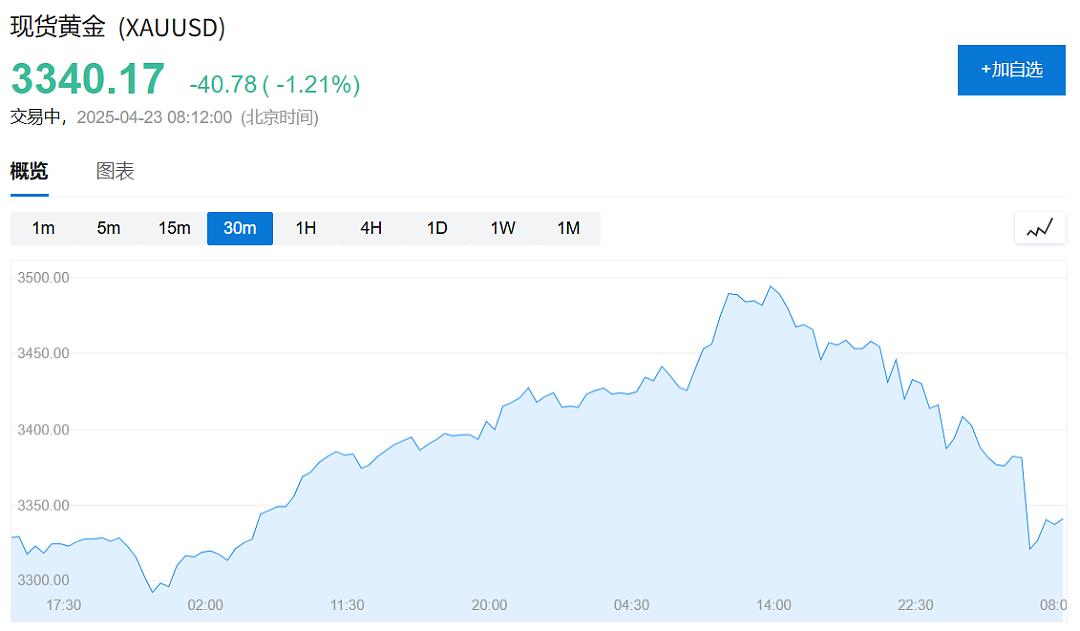Select the 1m timeframe

[43, 228]
